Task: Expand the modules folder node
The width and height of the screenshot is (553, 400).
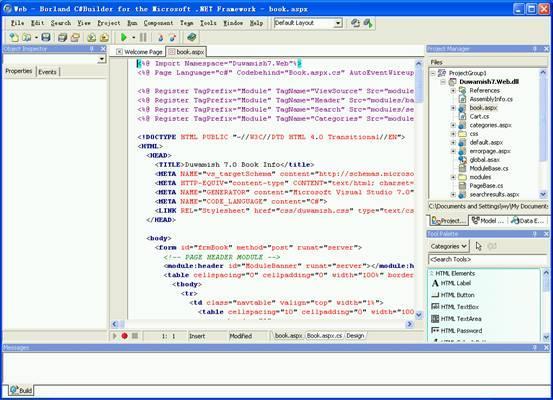Action: [x=453, y=177]
